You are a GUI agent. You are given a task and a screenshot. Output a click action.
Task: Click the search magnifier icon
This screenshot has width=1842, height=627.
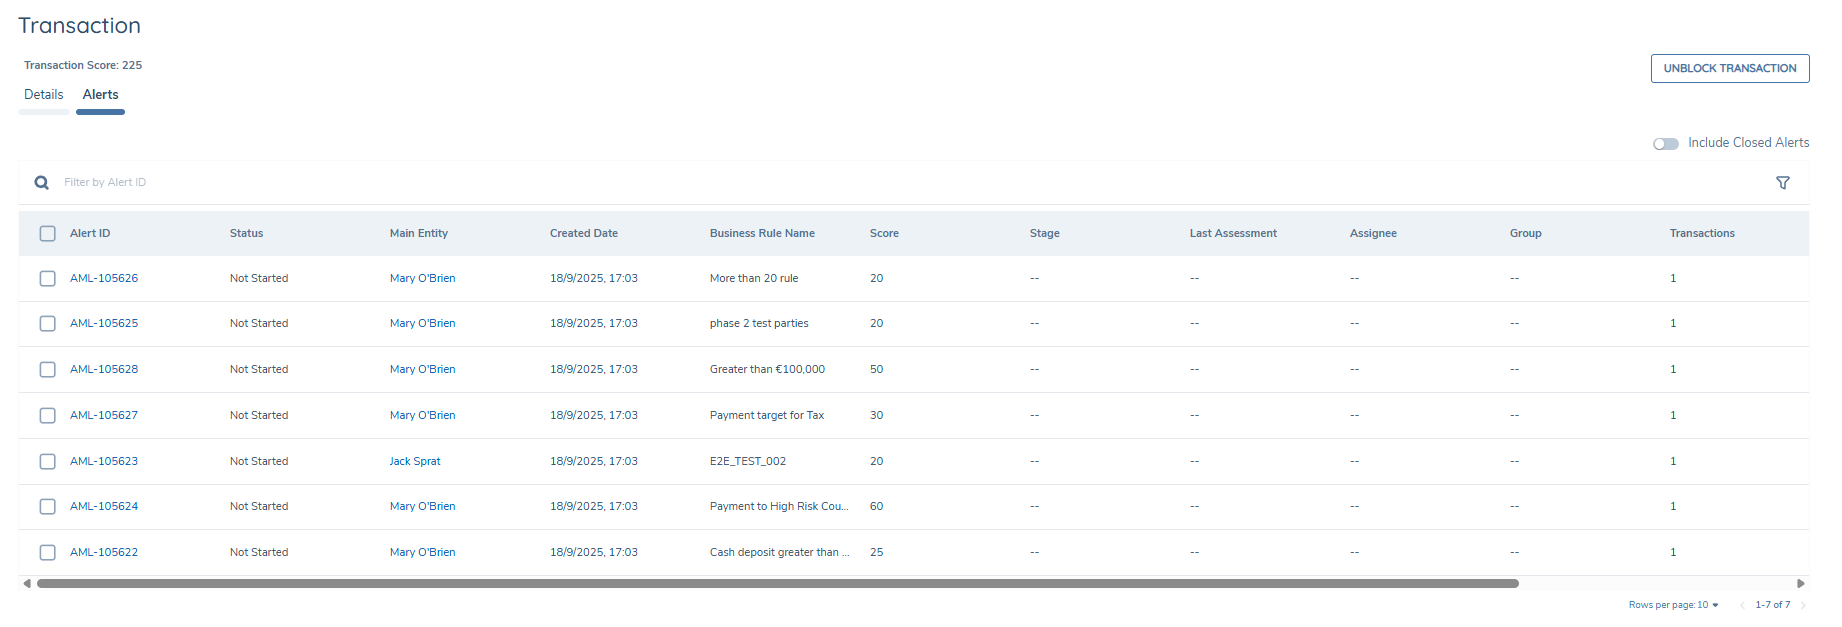point(41,183)
